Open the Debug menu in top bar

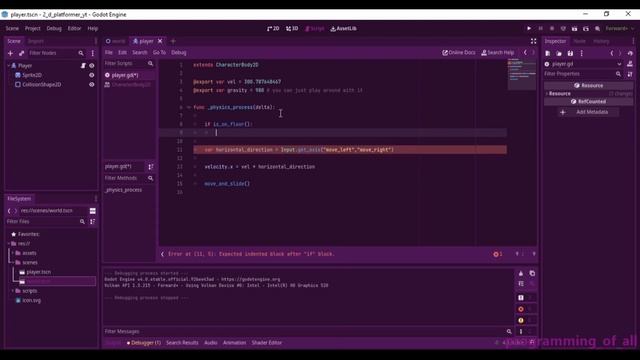tap(54, 29)
